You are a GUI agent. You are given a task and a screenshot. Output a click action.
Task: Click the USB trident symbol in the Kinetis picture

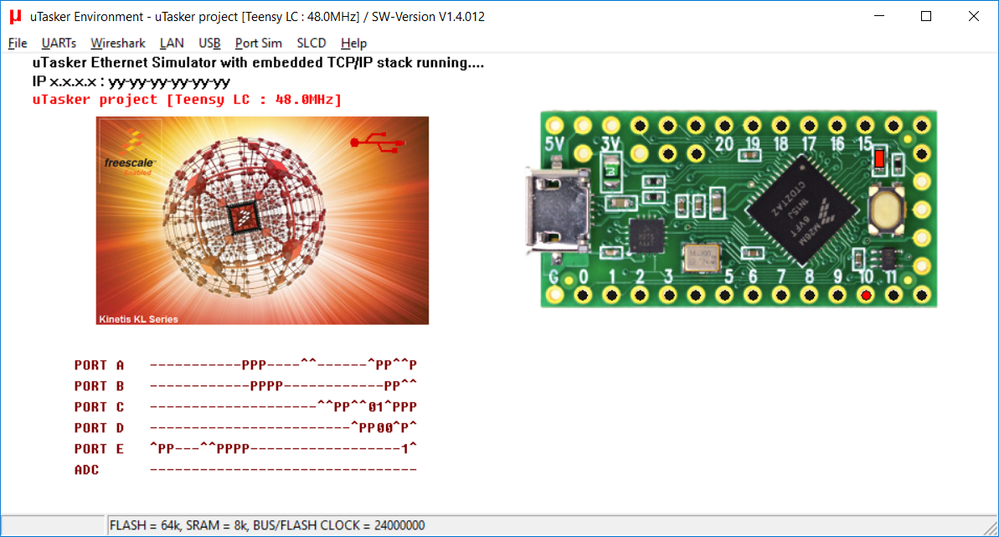coord(377,142)
